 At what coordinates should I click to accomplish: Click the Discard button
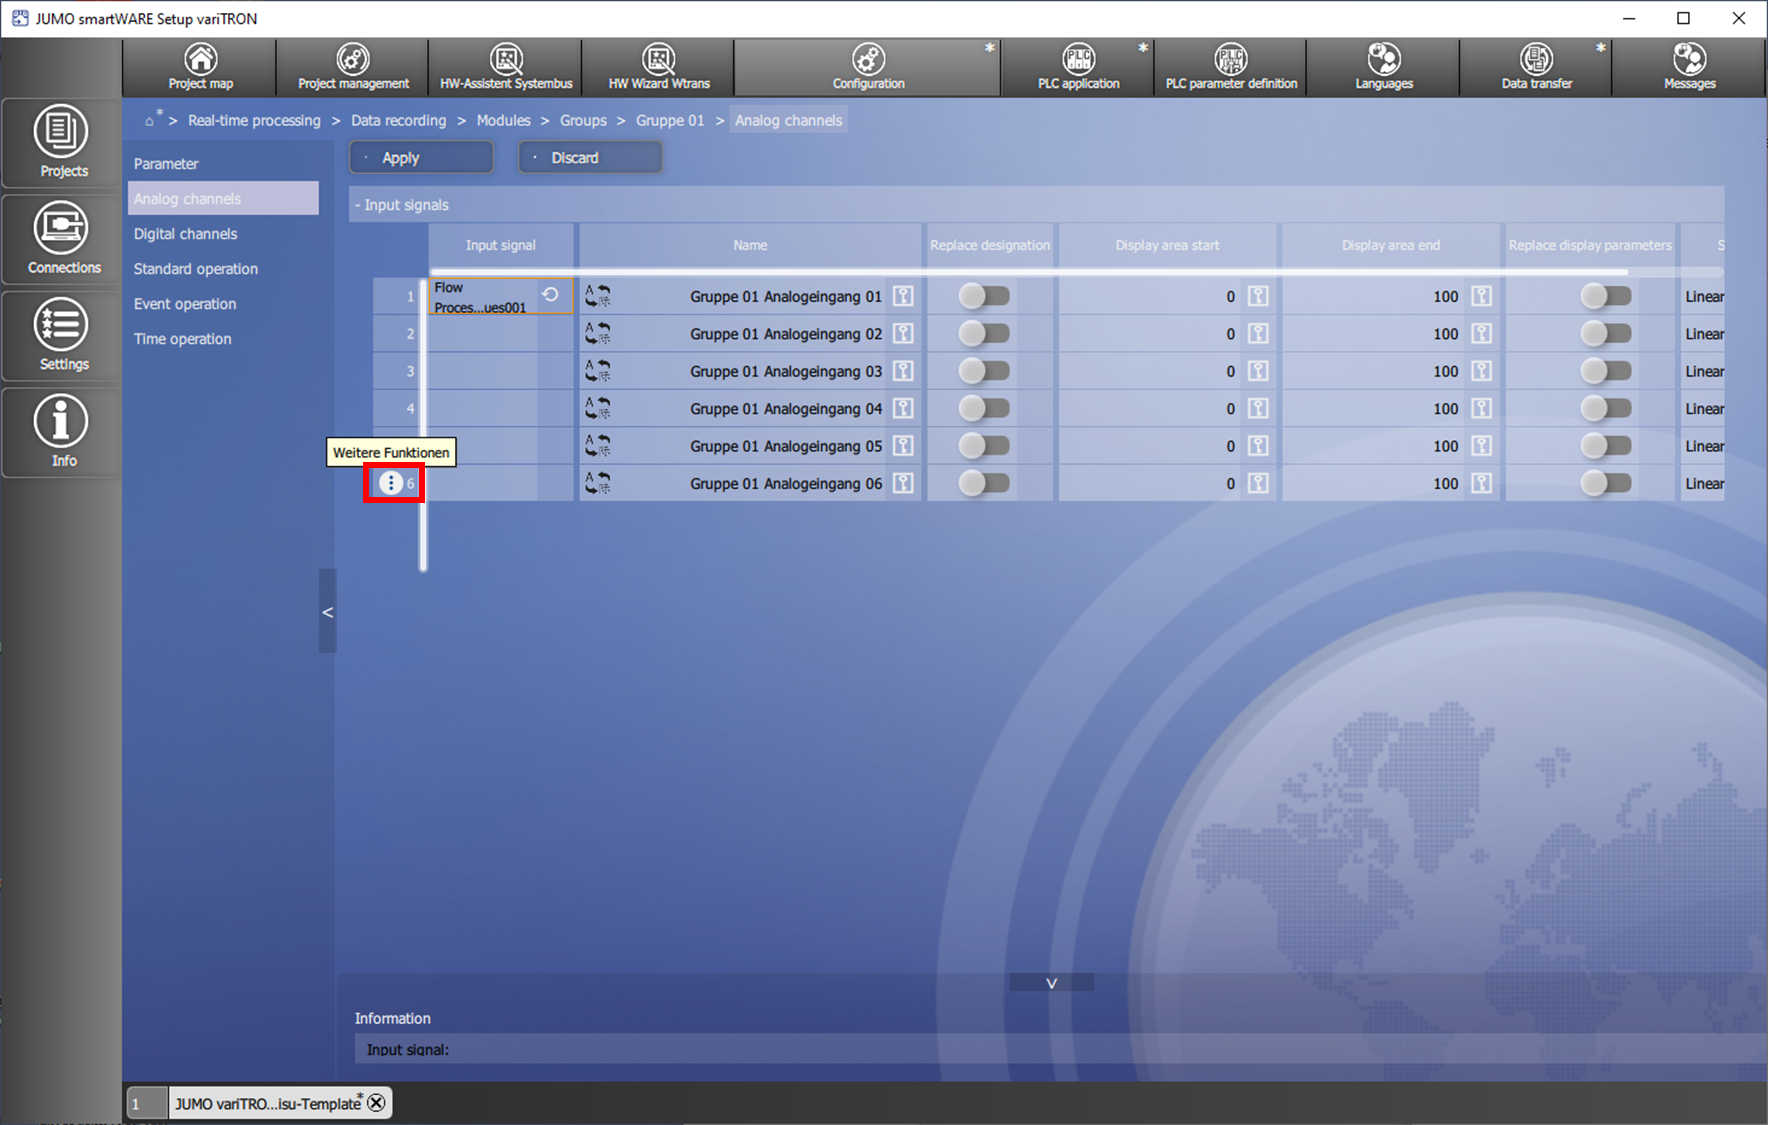click(590, 158)
